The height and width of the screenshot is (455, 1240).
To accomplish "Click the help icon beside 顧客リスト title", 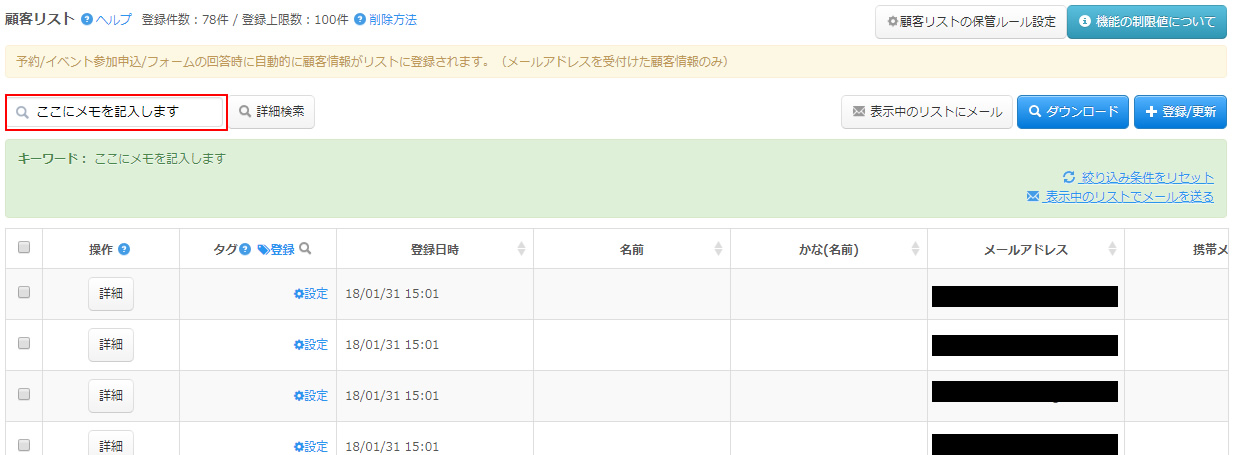I will (x=87, y=20).
